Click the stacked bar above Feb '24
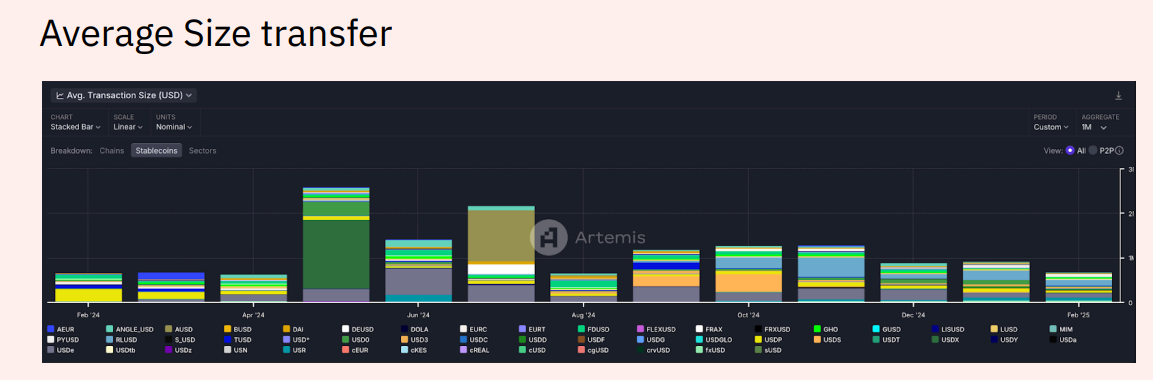The image size is (1153, 380). click(88, 287)
